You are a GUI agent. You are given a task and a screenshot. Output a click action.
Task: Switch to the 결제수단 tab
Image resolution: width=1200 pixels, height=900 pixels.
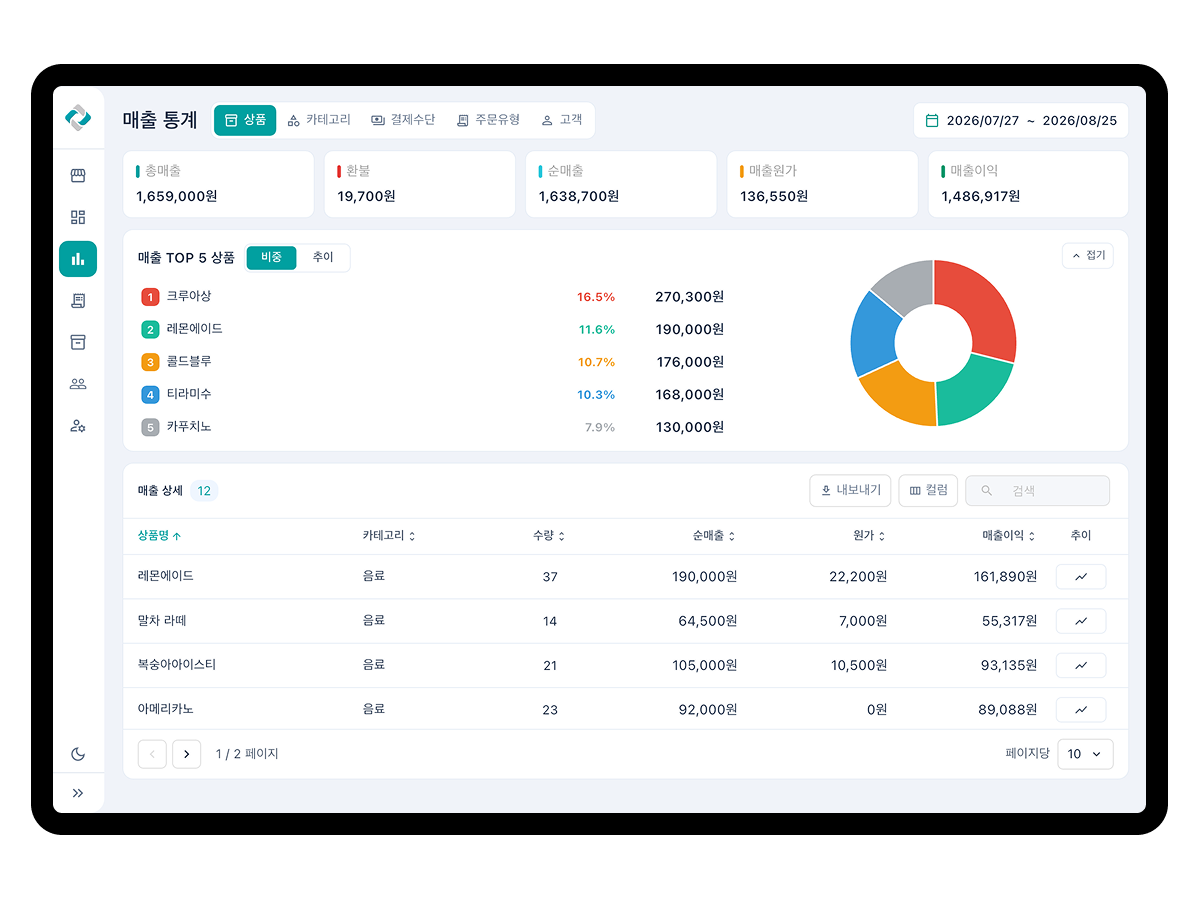point(403,120)
